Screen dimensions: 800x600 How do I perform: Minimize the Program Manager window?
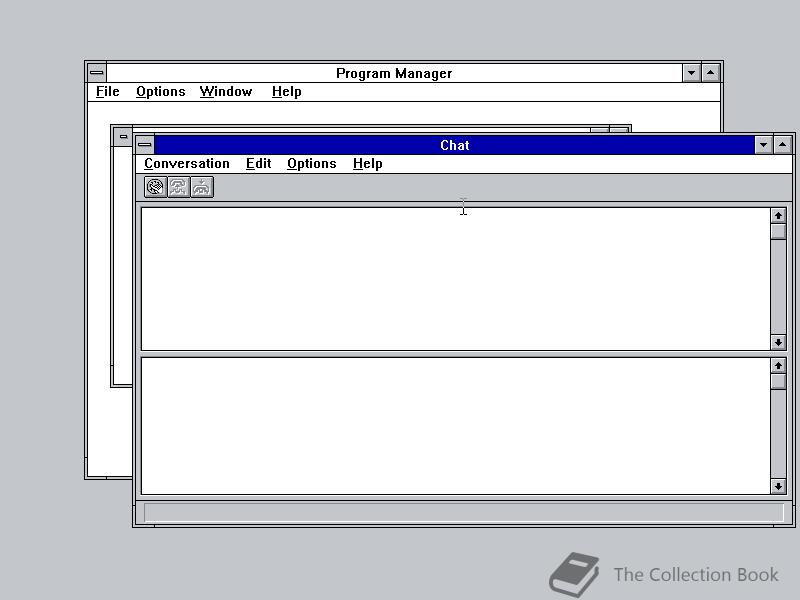point(691,73)
